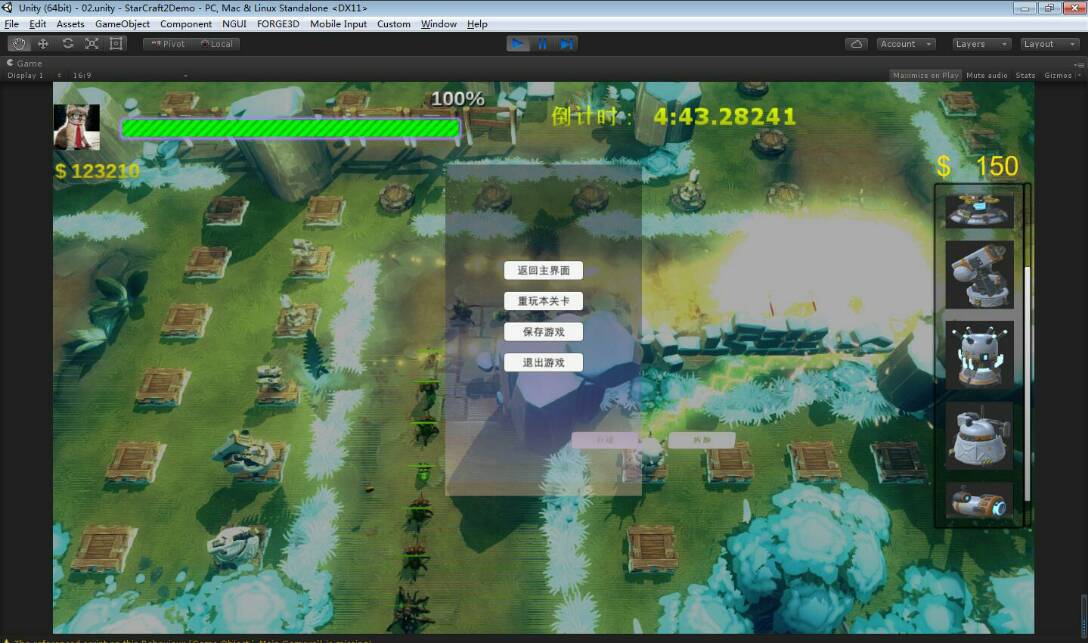Click the right faded pink button below menu
Image resolution: width=1088 pixels, height=643 pixels.
click(x=702, y=440)
